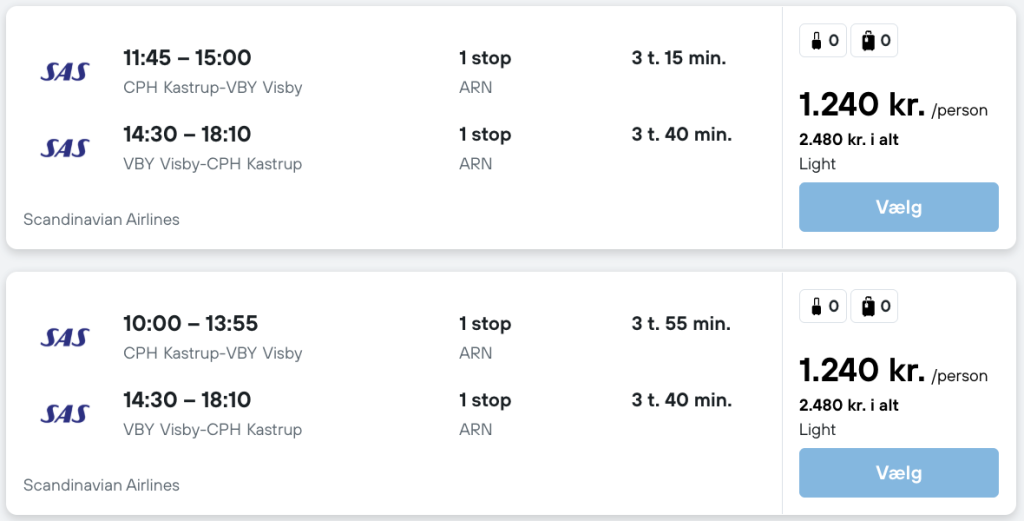Viewport: 1024px width, 521px height.
Task: Click 3 t. 15 min. duration
Action: (x=678, y=58)
